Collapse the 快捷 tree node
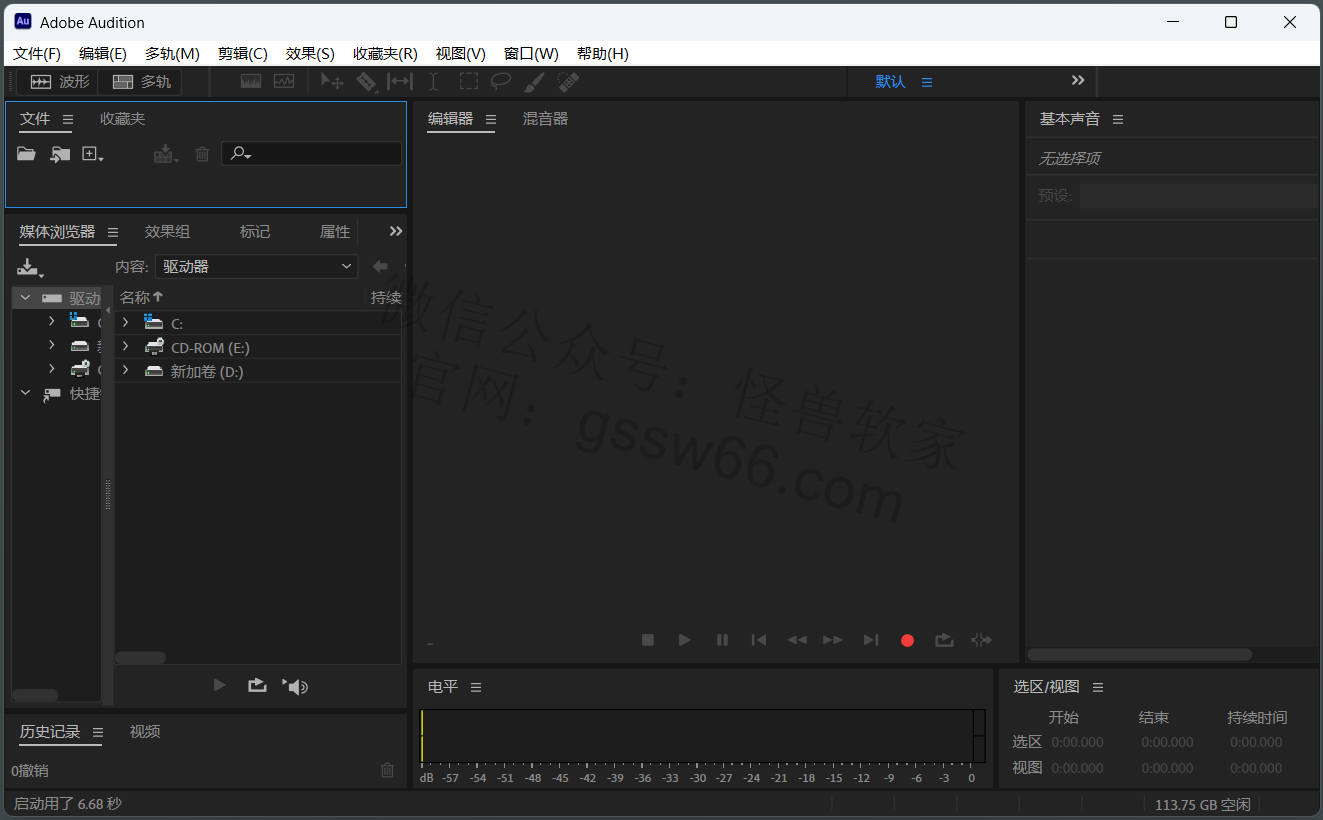 [x=25, y=393]
